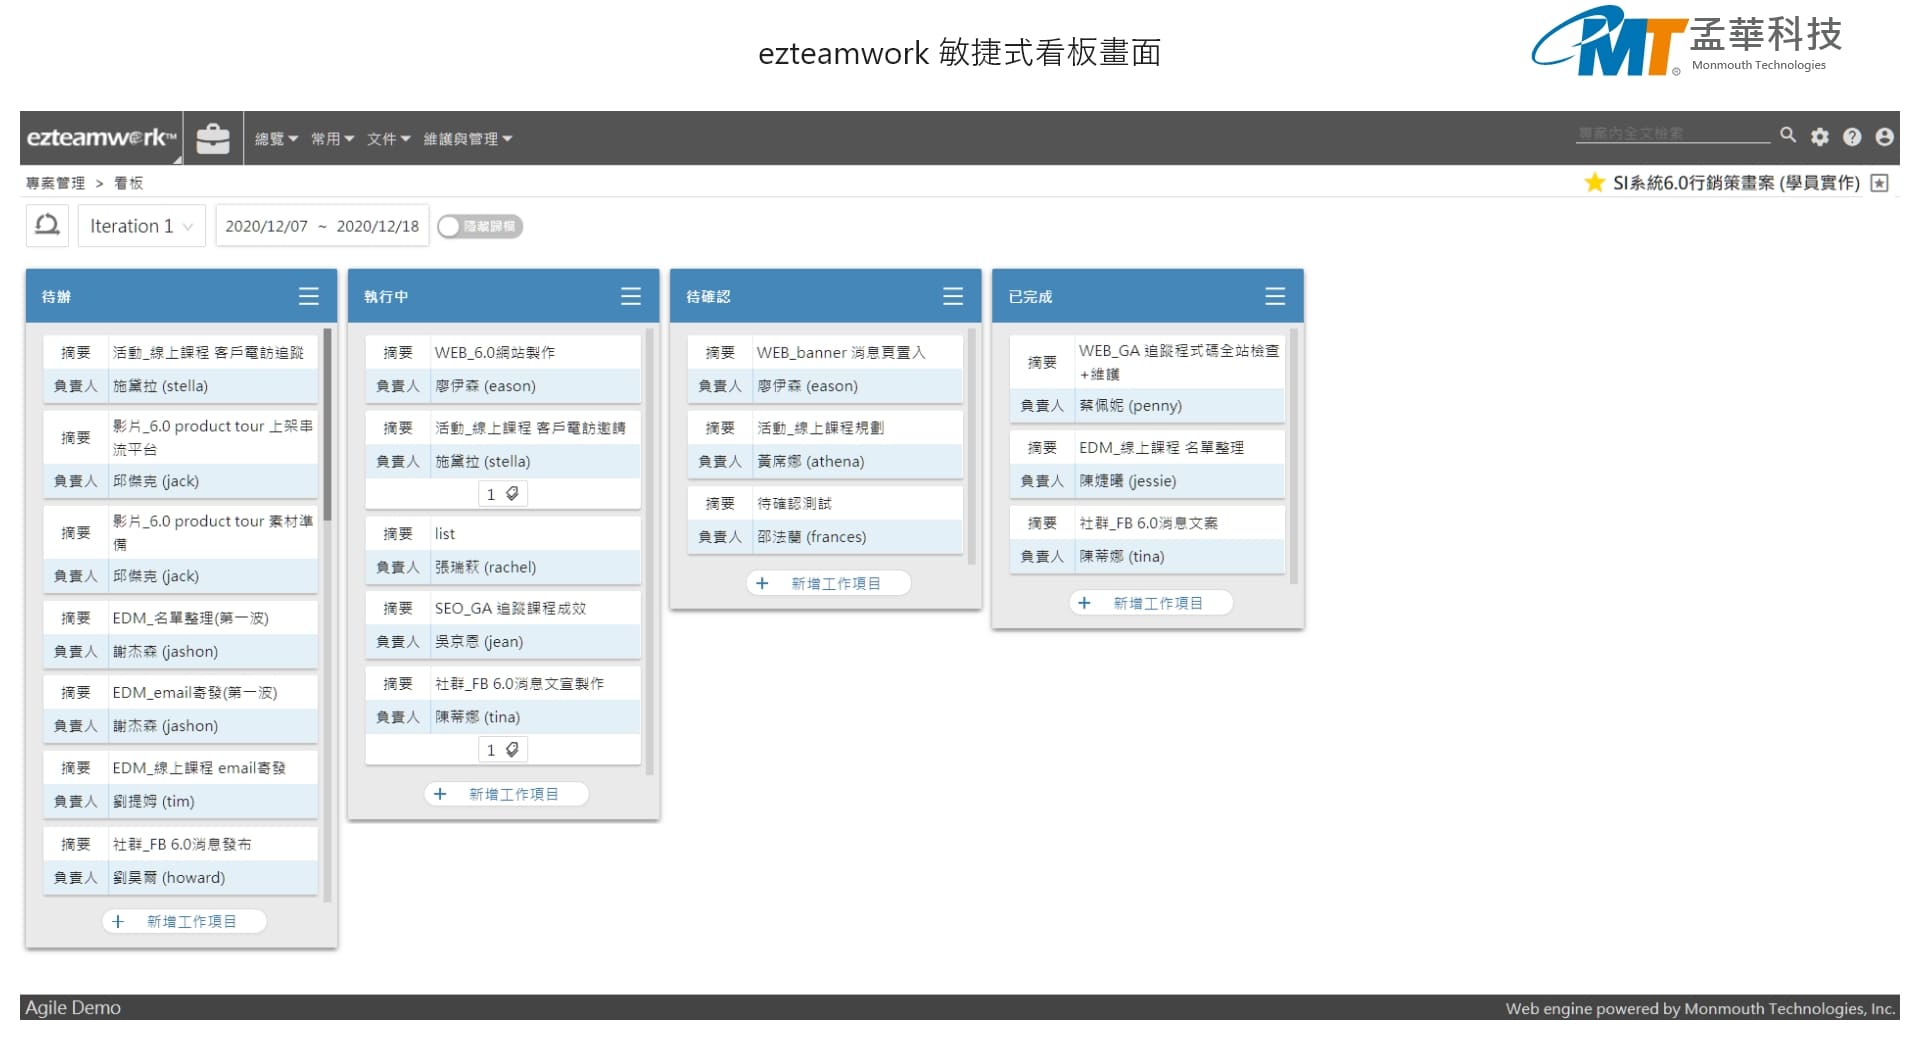Expand the Iteration 1 dropdown
Screen dimensions: 1920x1040
(141, 226)
